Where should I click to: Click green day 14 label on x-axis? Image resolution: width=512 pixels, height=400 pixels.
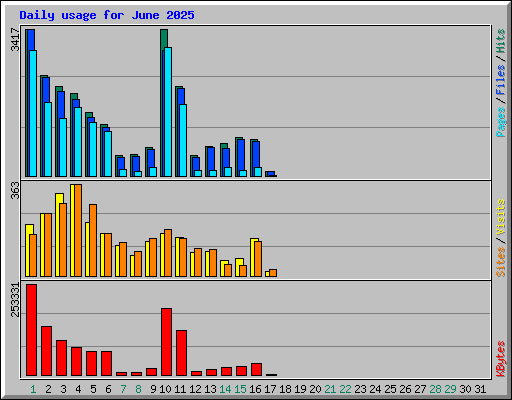(225, 389)
